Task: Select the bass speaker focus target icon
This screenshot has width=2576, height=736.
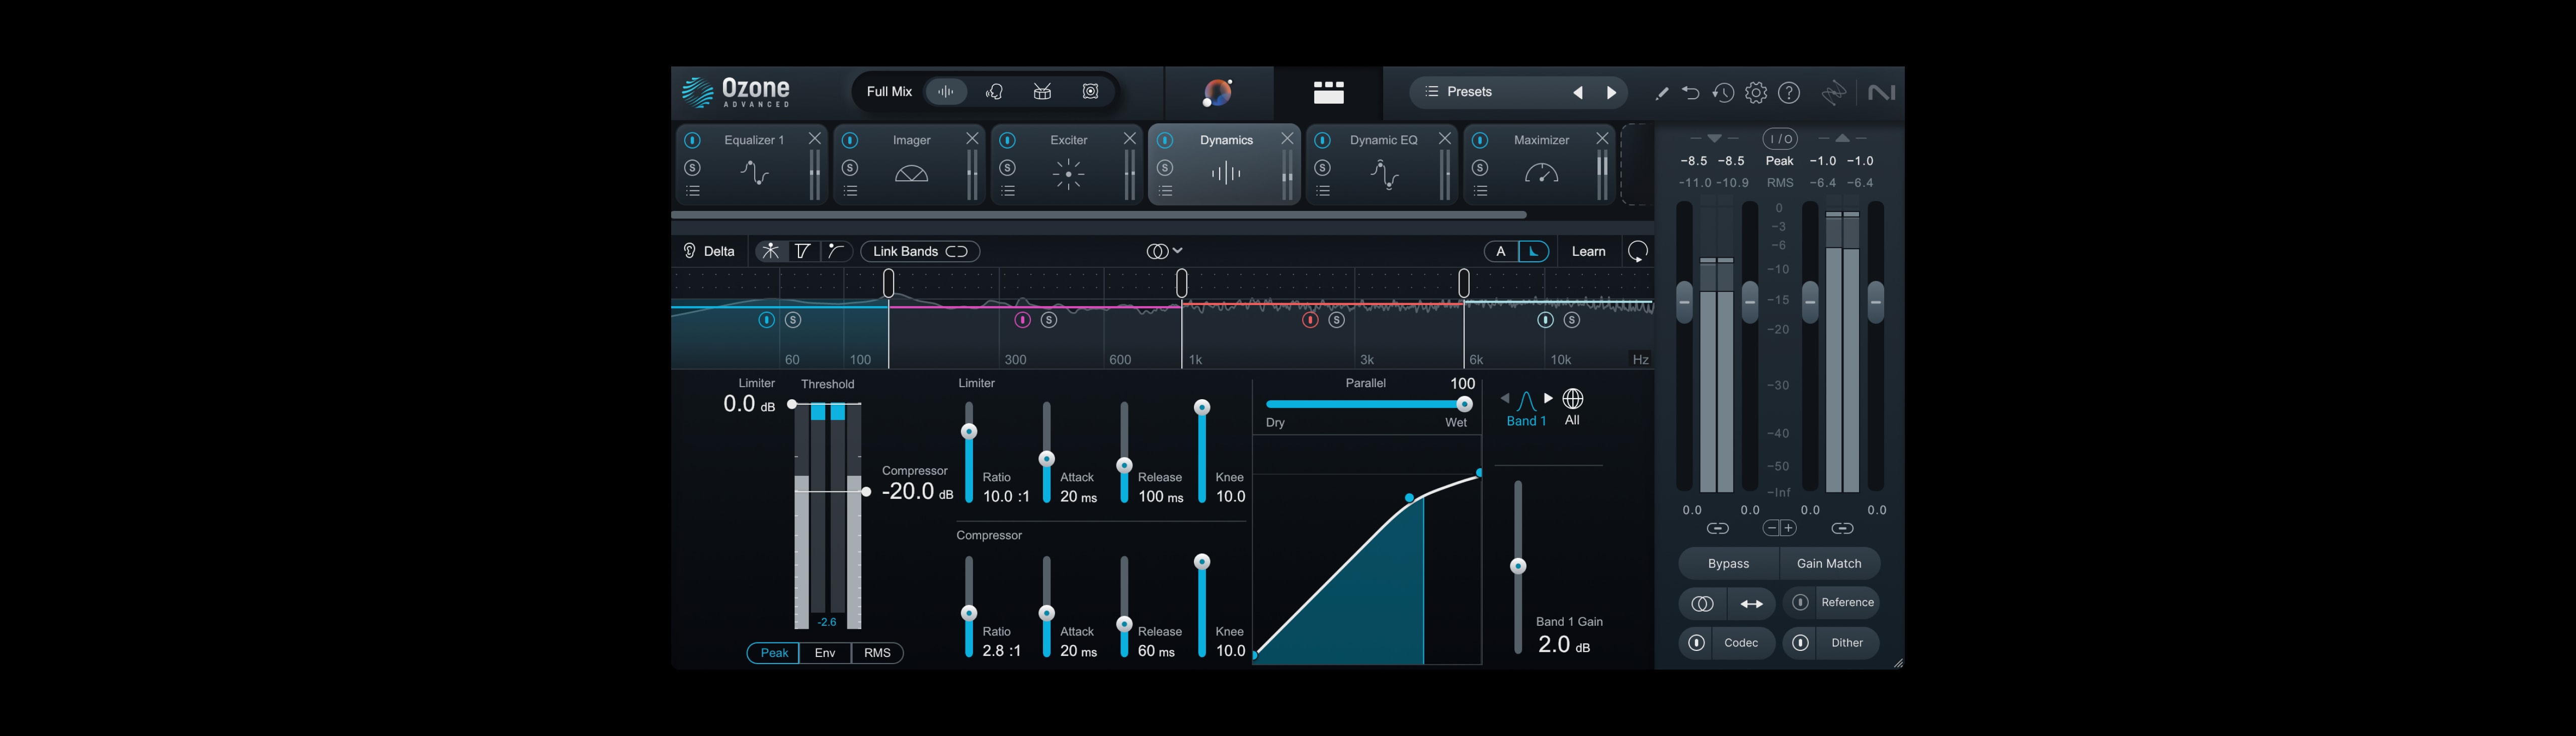Action: point(1090,92)
